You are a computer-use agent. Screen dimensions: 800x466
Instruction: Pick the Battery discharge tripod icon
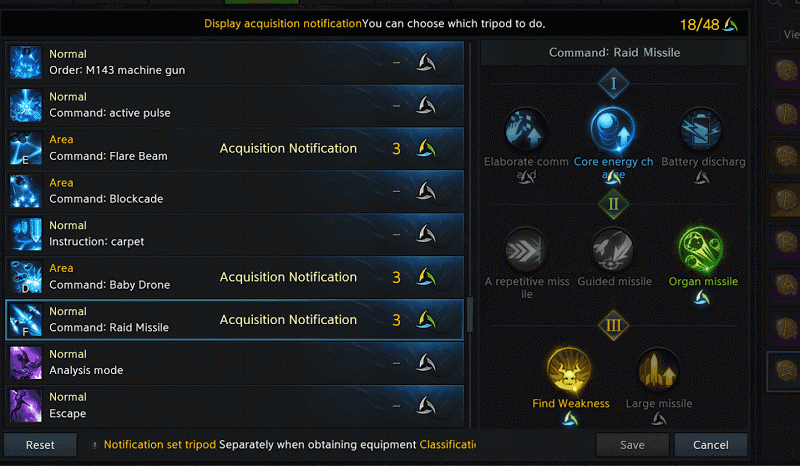701,129
